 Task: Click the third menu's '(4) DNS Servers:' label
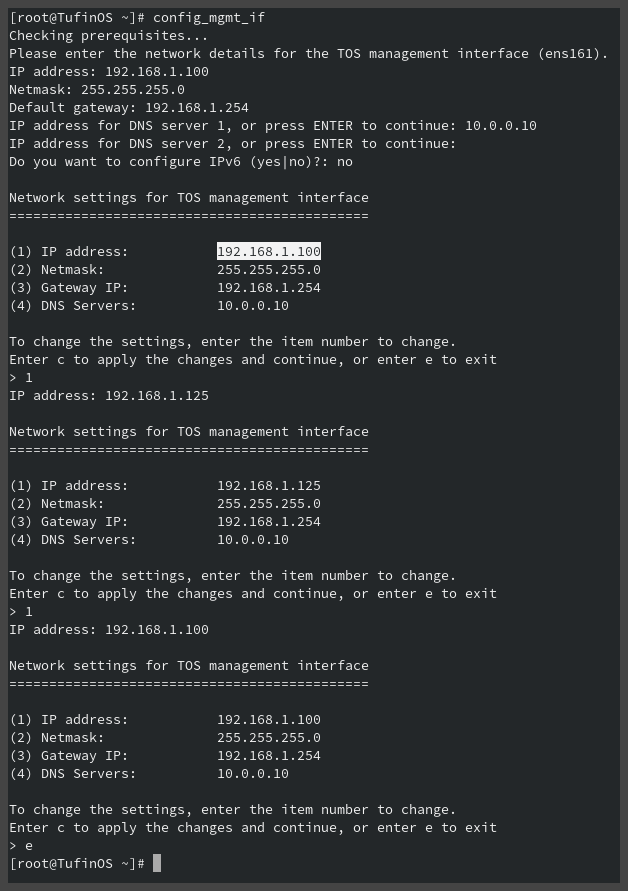[73, 773]
